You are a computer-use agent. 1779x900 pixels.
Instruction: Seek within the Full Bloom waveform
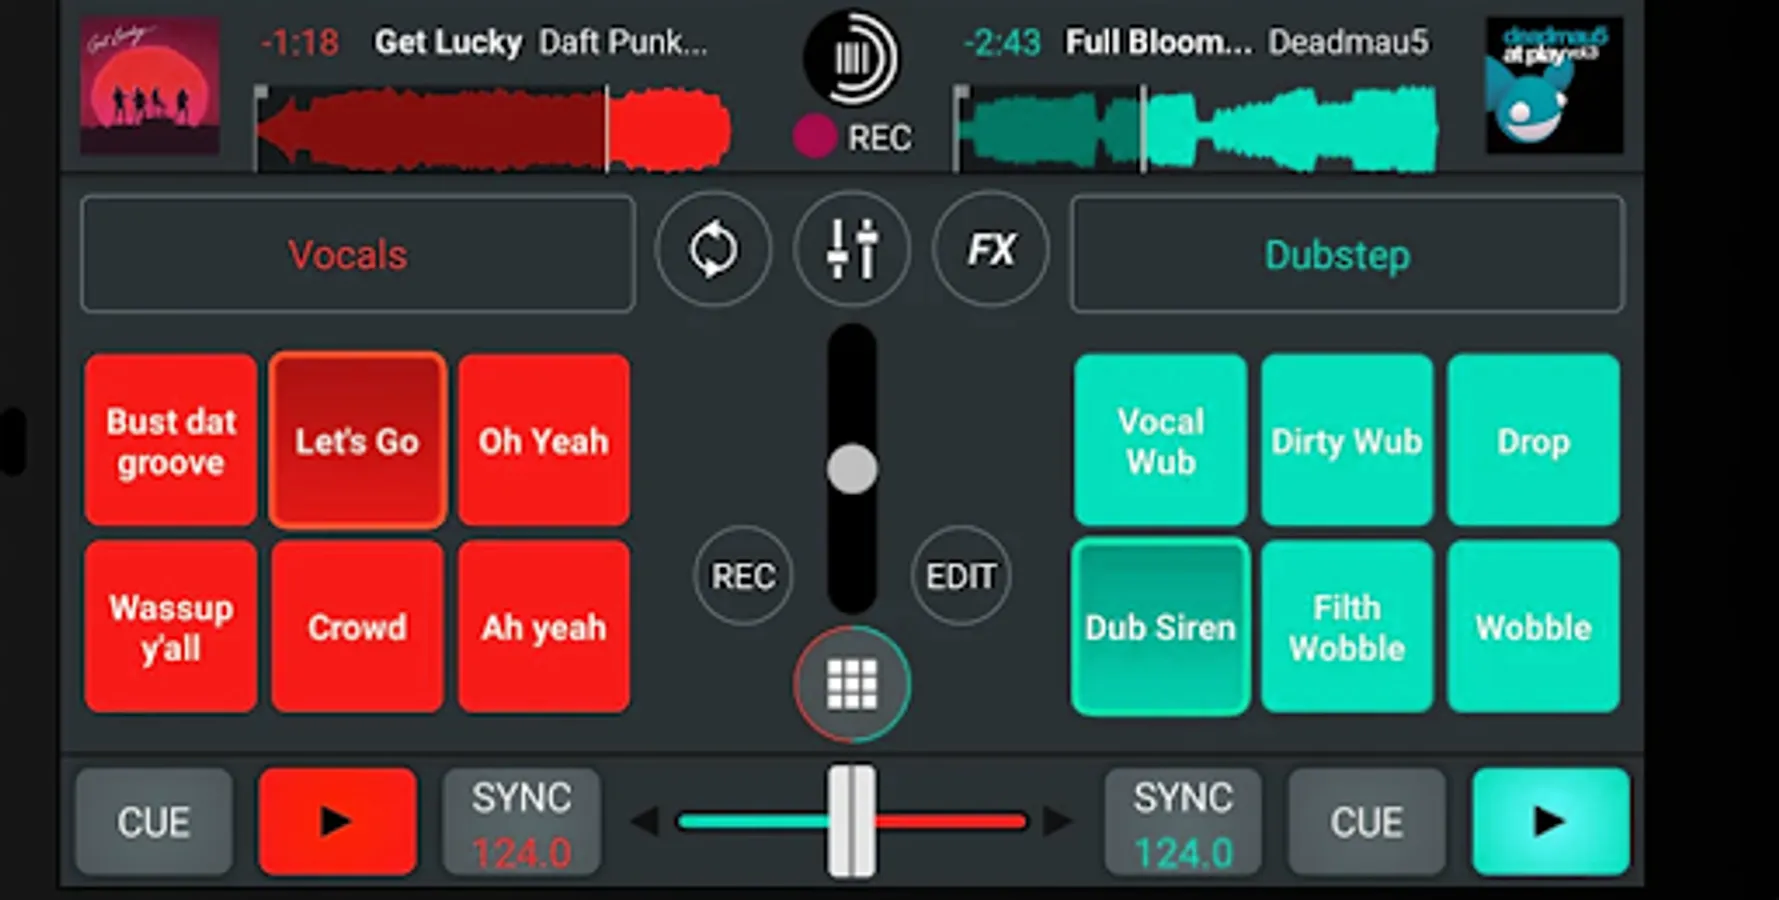[x=1196, y=130]
